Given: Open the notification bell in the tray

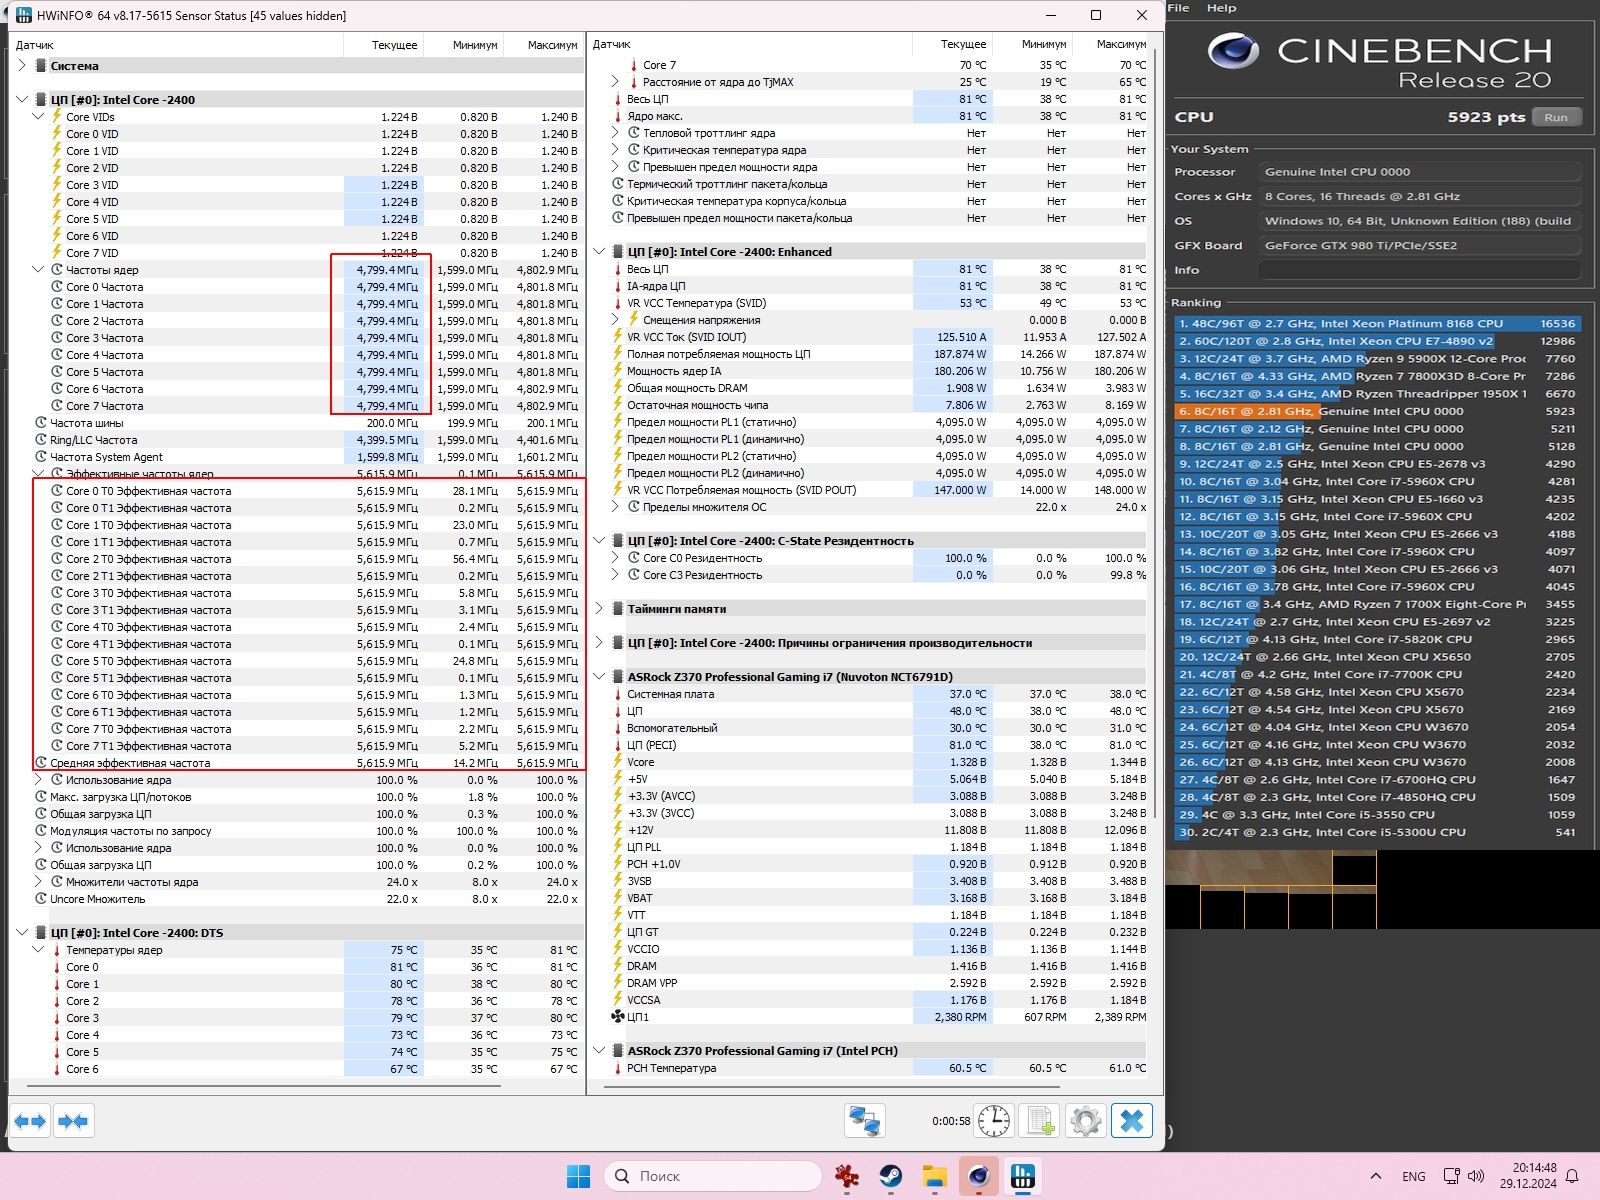Looking at the screenshot, I should pyautogui.click(x=1572, y=1177).
